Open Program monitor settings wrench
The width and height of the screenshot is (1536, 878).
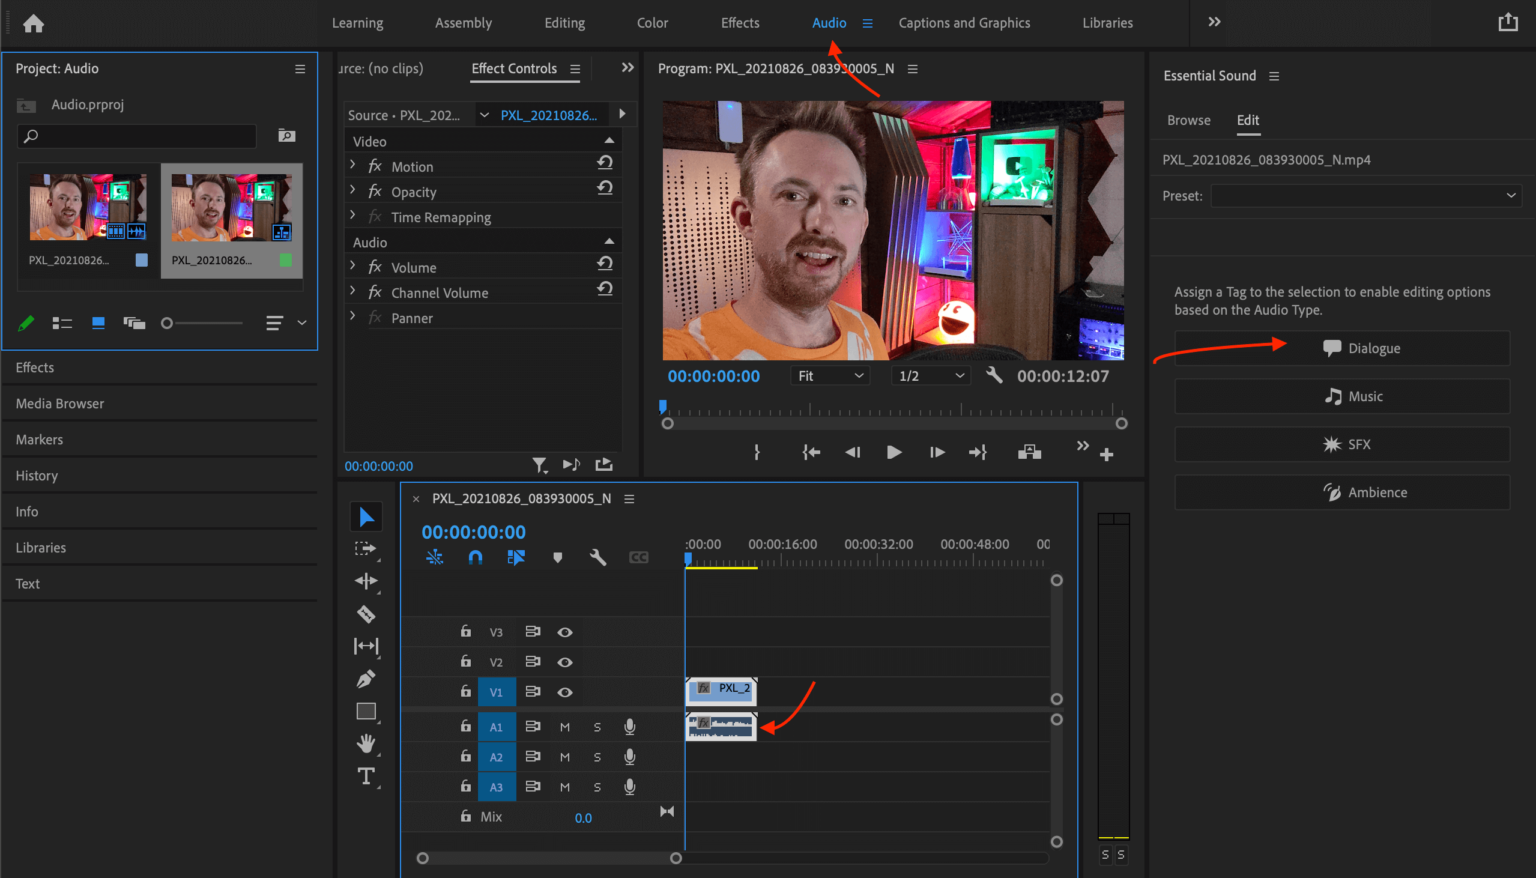coord(994,375)
